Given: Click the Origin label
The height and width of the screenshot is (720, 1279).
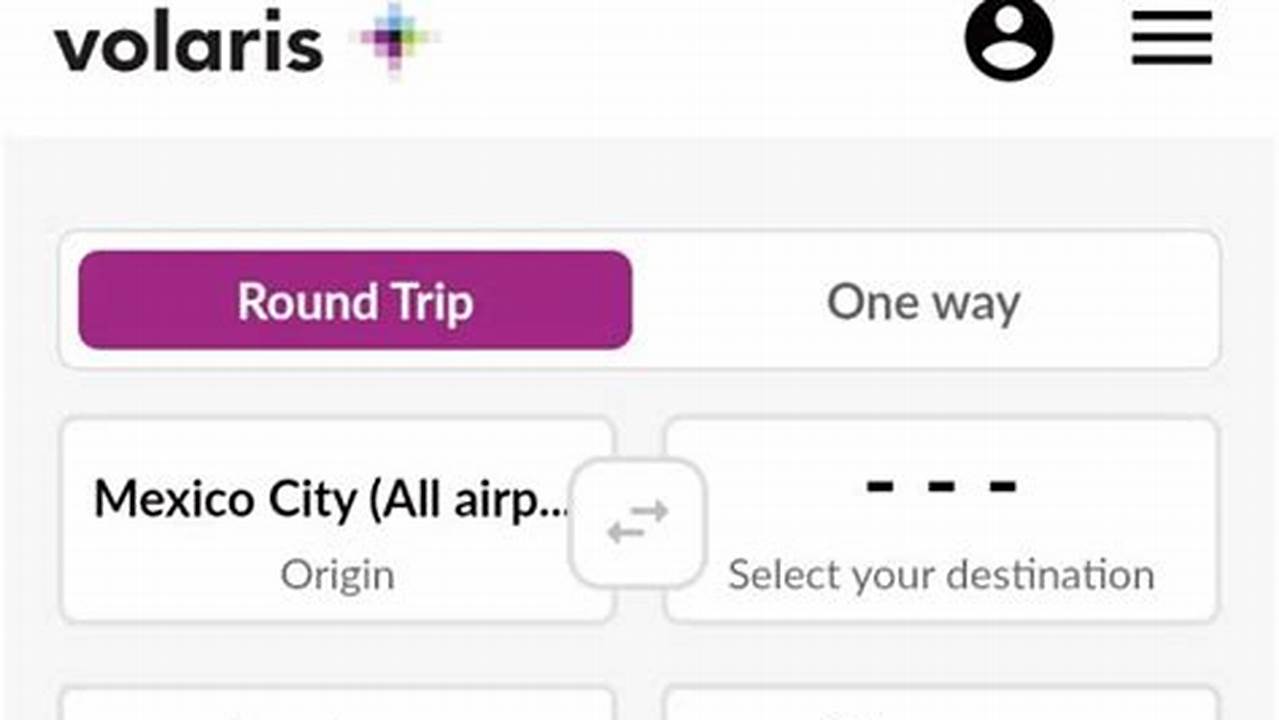Looking at the screenshot, I should point(339,573).
